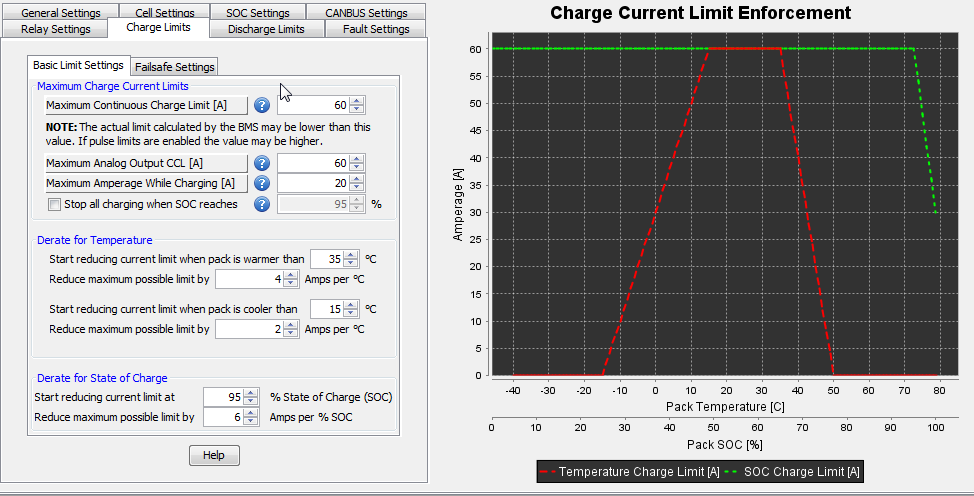Click help icon for Maximum Analog Output CCL
The image size is (974, 496).
point(262,163)
